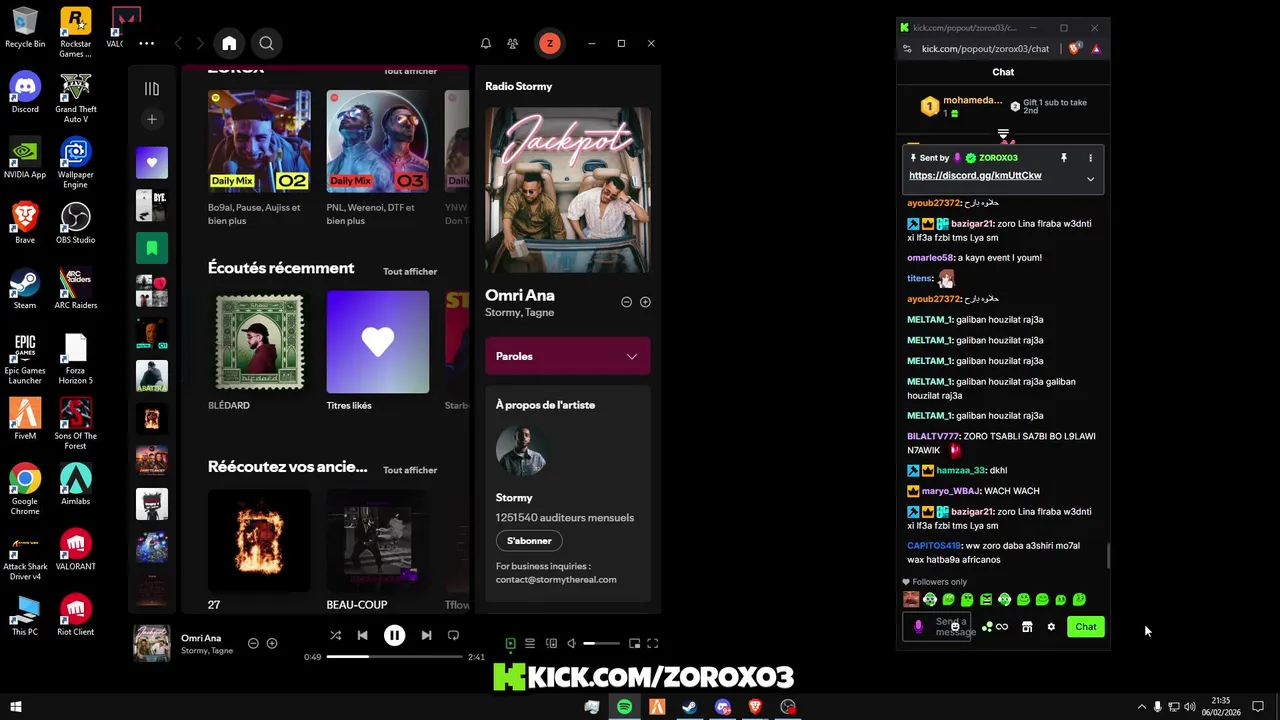
Task: Play Daily Mix 02 card
Action: coord(259,141)
